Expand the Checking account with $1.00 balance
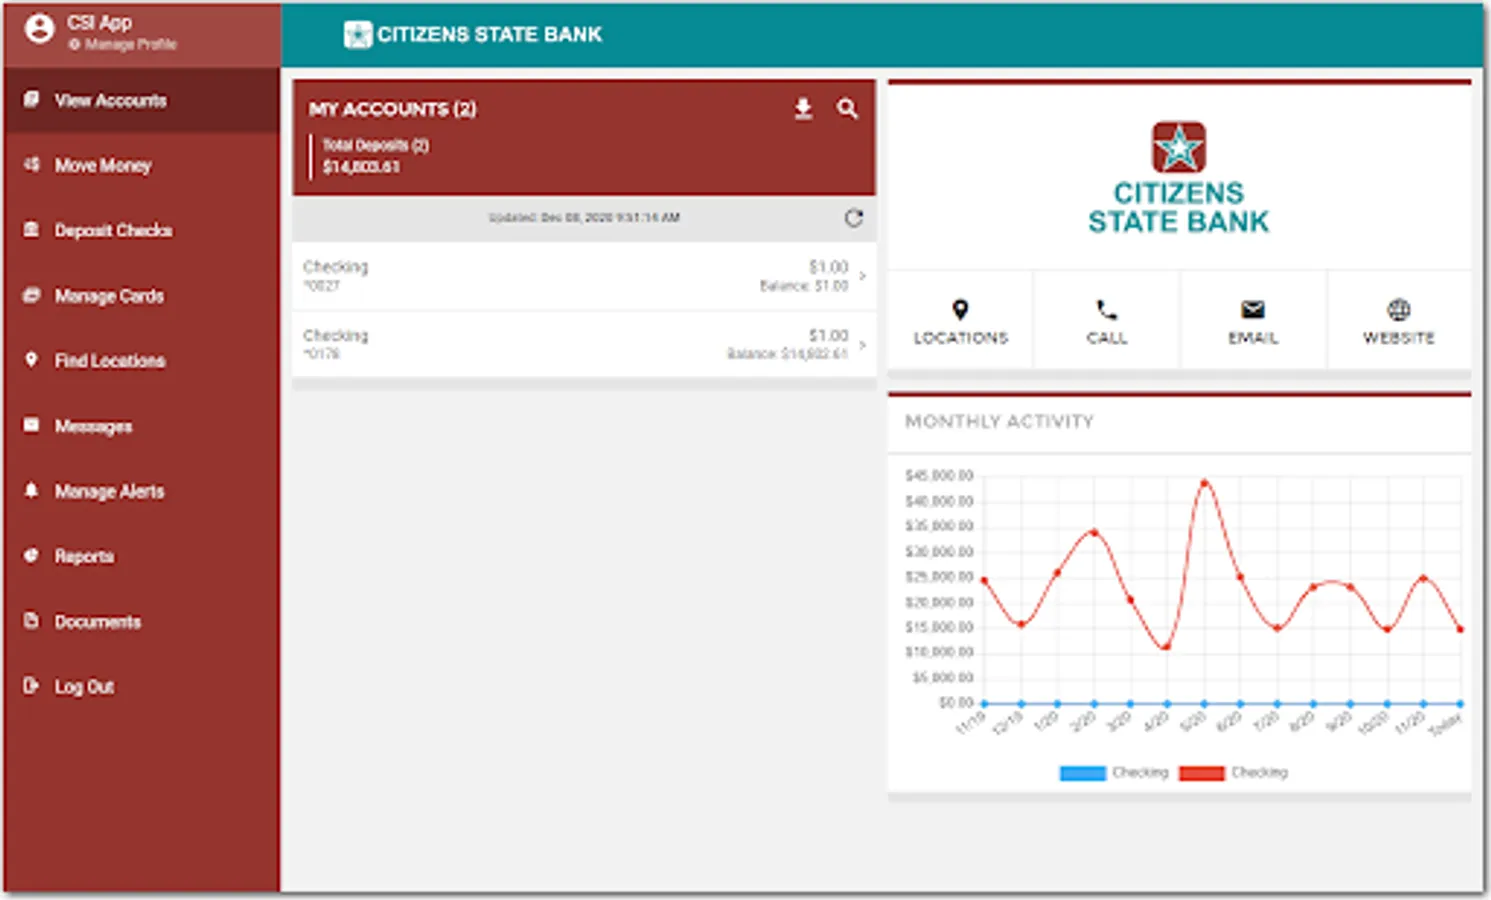Viewport: 1491px width, 900px height. [x=584, y=276]
